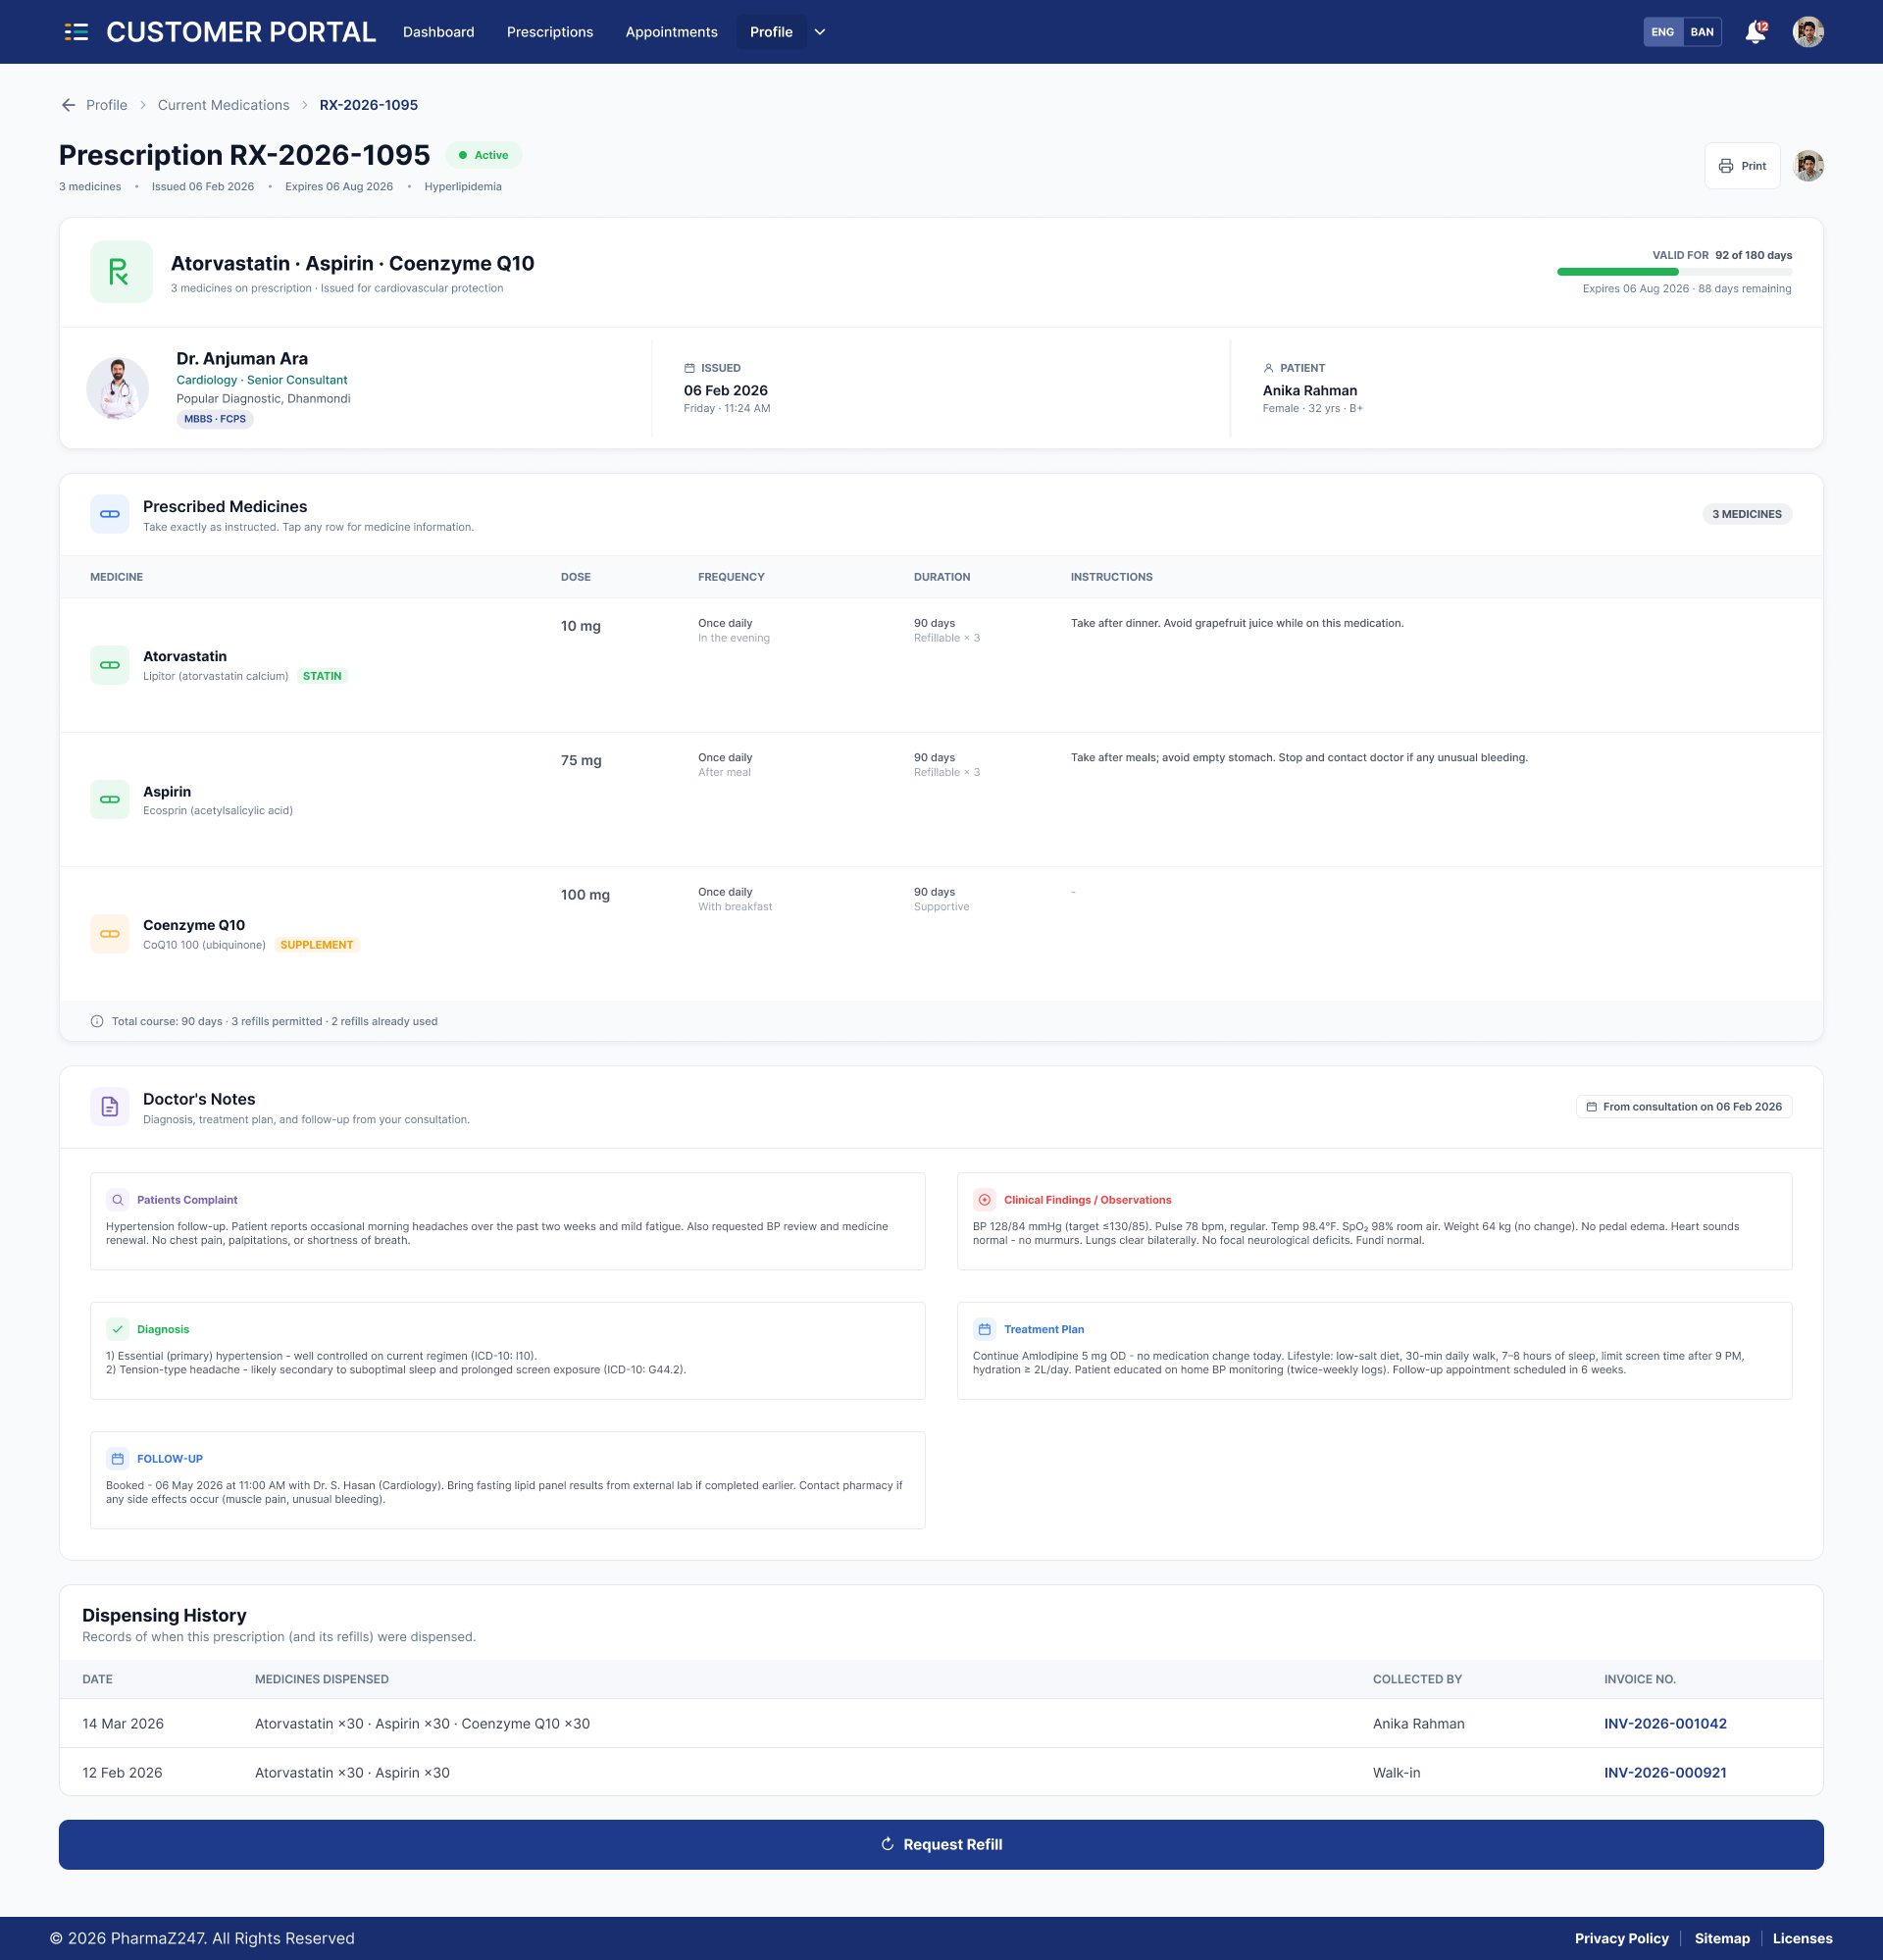Click the Atorvastatin green pill icon
This screenshot has width=1883, height=1960.
click(110, 665)
